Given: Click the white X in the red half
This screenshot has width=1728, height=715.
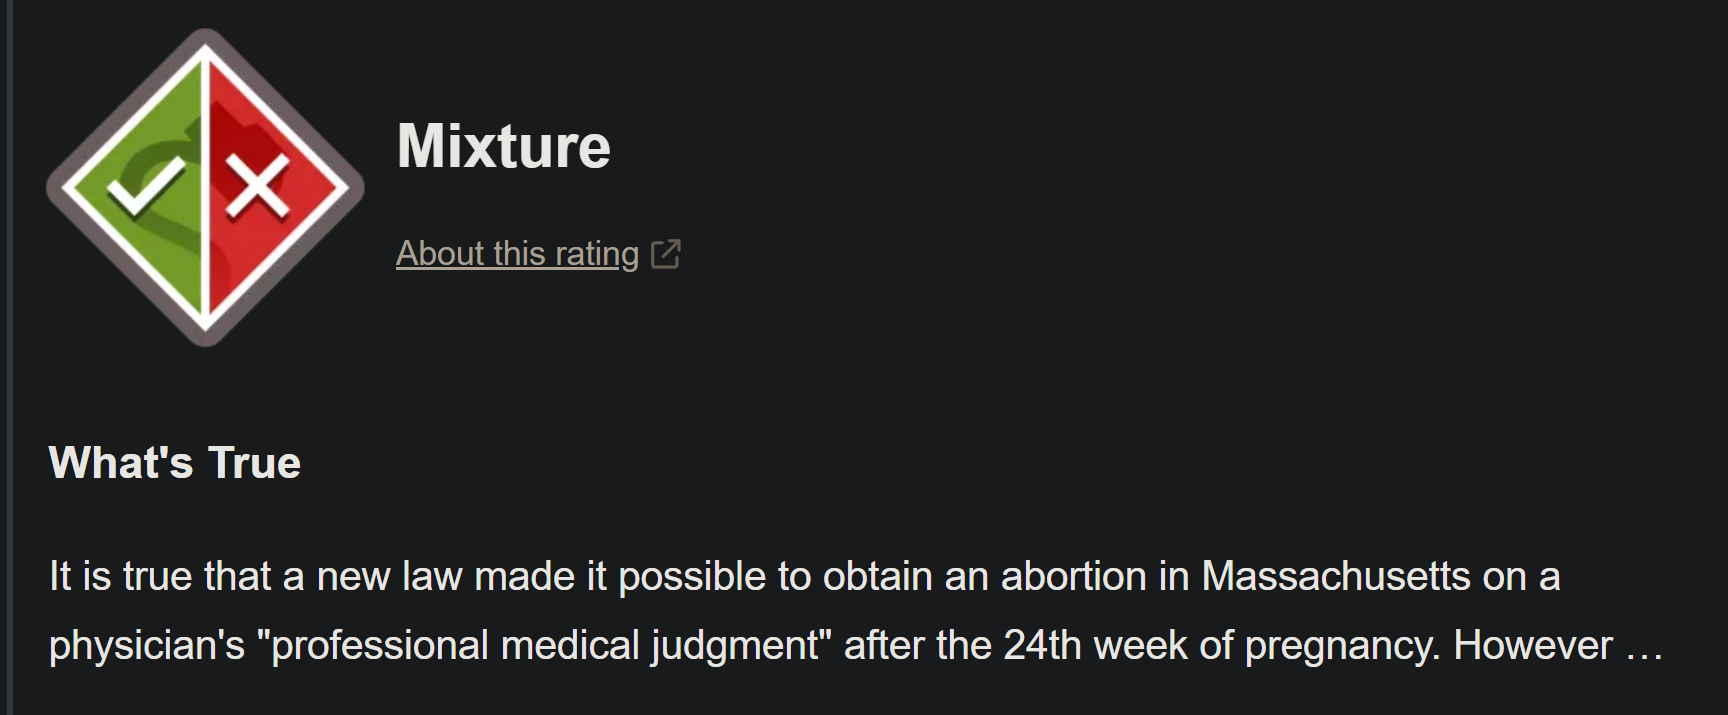Looking at the screenshot, I should pyautogui.click(x=257, y=186).
